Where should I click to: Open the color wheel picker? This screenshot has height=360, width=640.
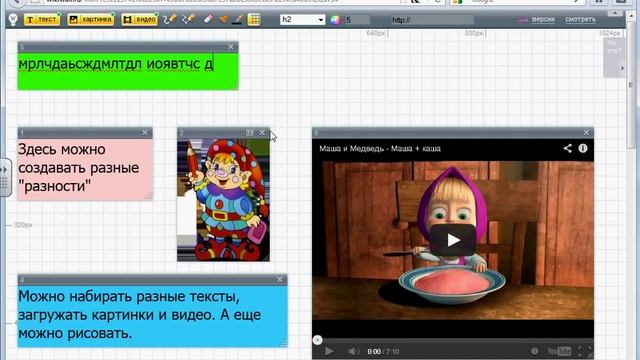335,20
